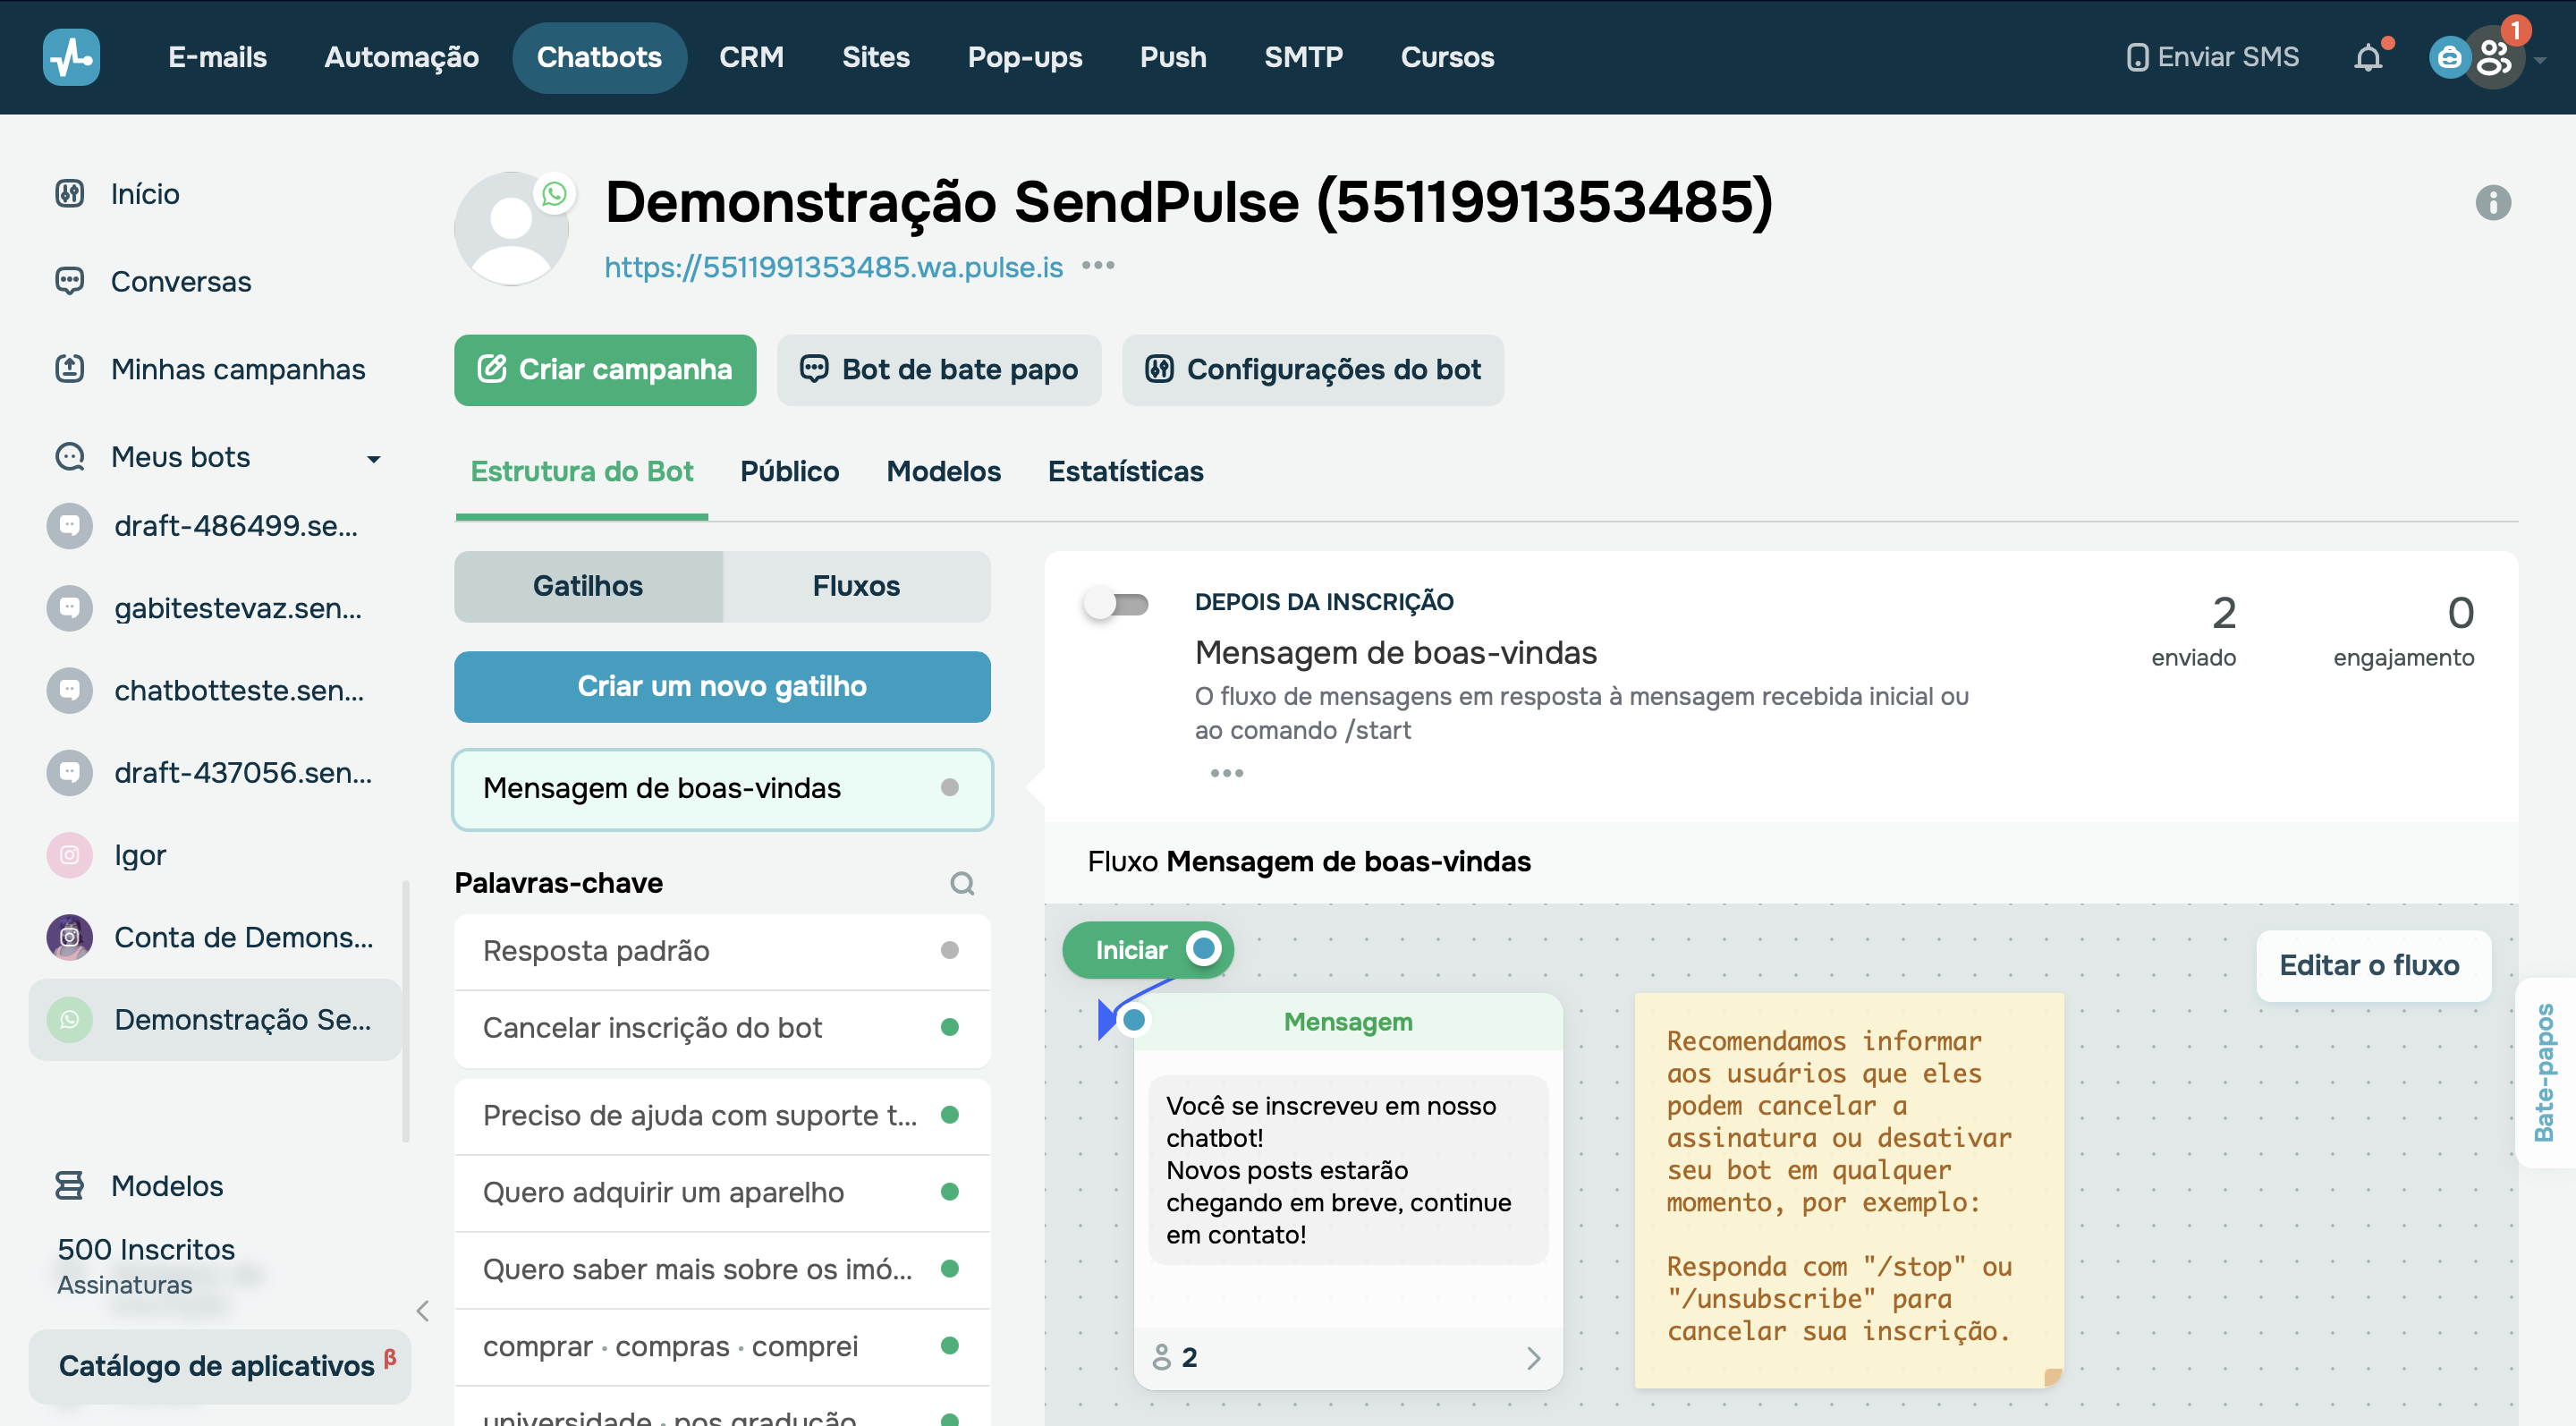Open the Bate-papos side panel
The image size is (2576, 1426).
click(x=2545, y=1072)
